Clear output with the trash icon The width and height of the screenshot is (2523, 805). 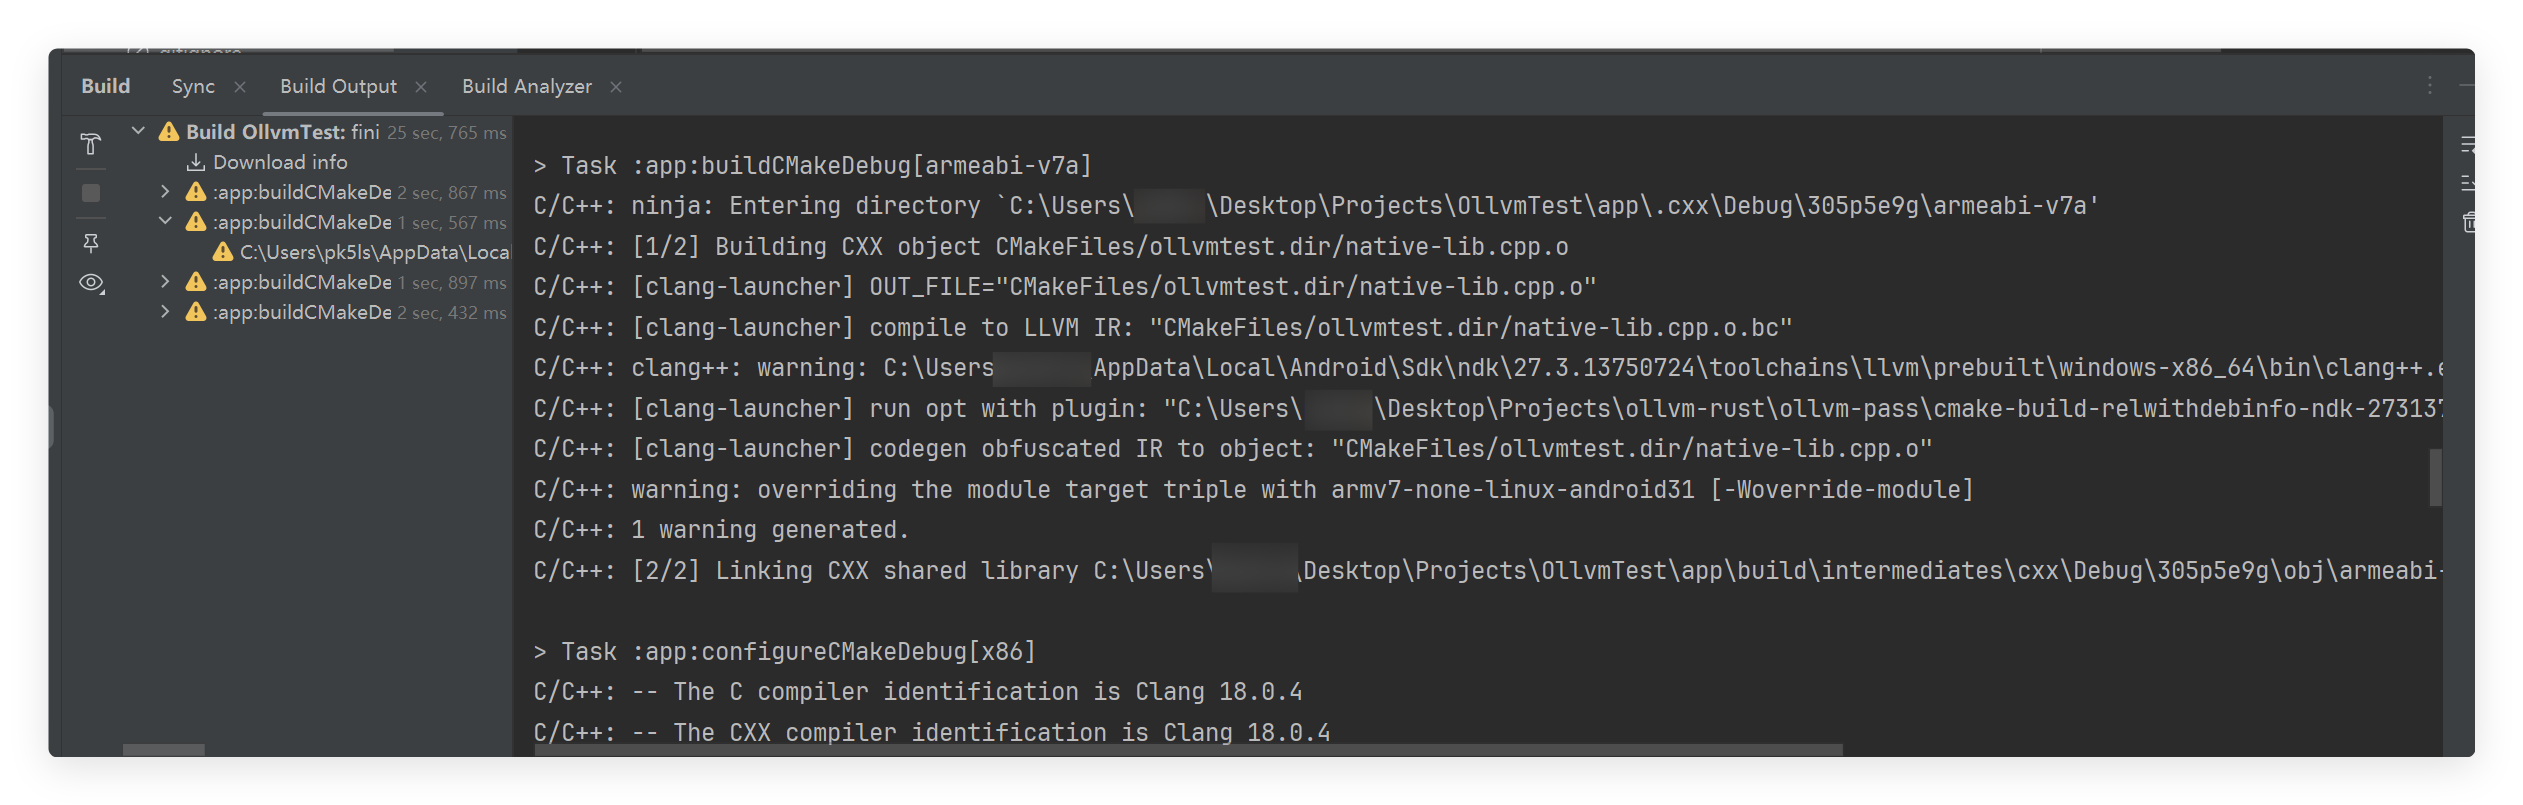click(x=2468, y=222)
